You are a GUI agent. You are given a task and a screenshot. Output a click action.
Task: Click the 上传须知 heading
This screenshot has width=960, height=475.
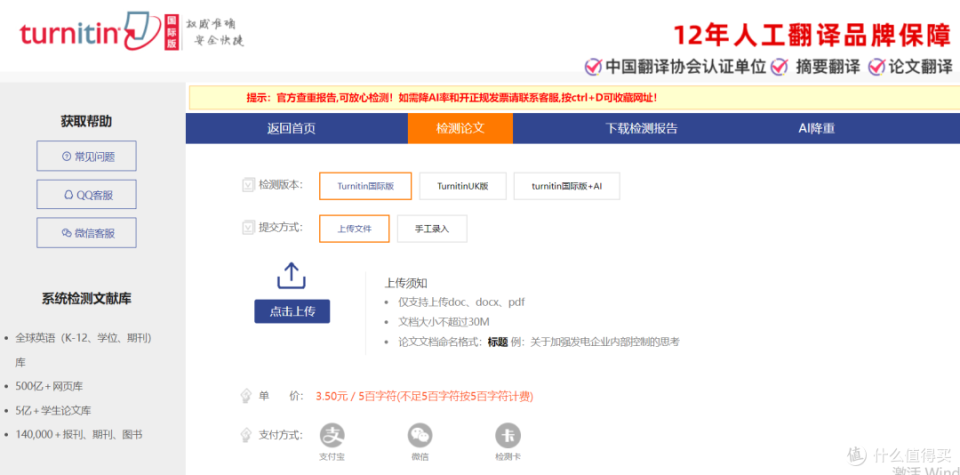pos(406,283)
